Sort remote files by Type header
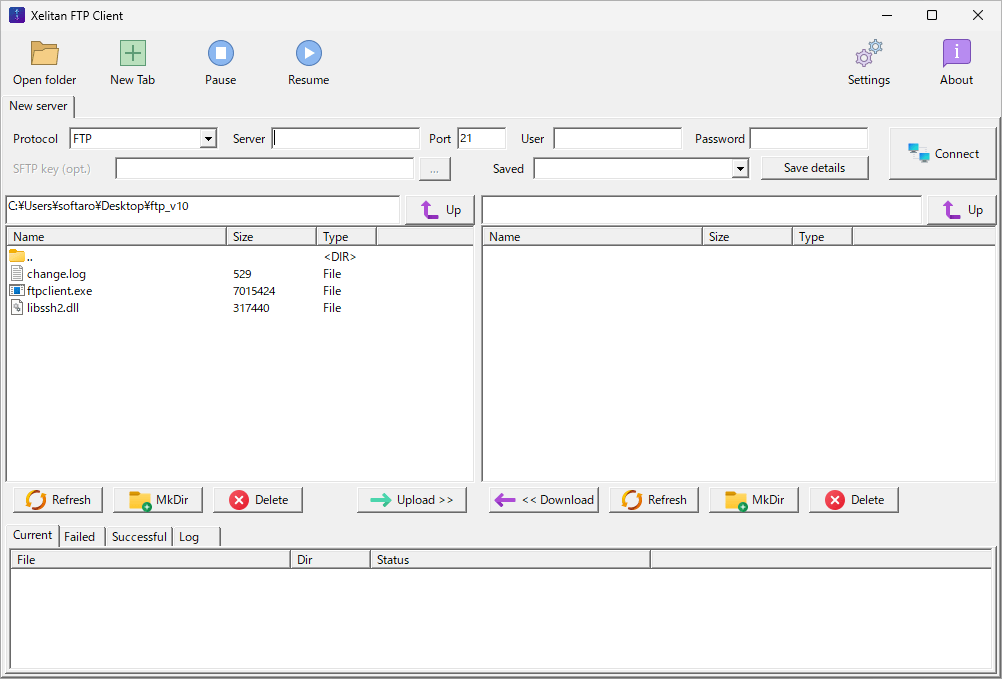1002x679 pixels. 822,236
